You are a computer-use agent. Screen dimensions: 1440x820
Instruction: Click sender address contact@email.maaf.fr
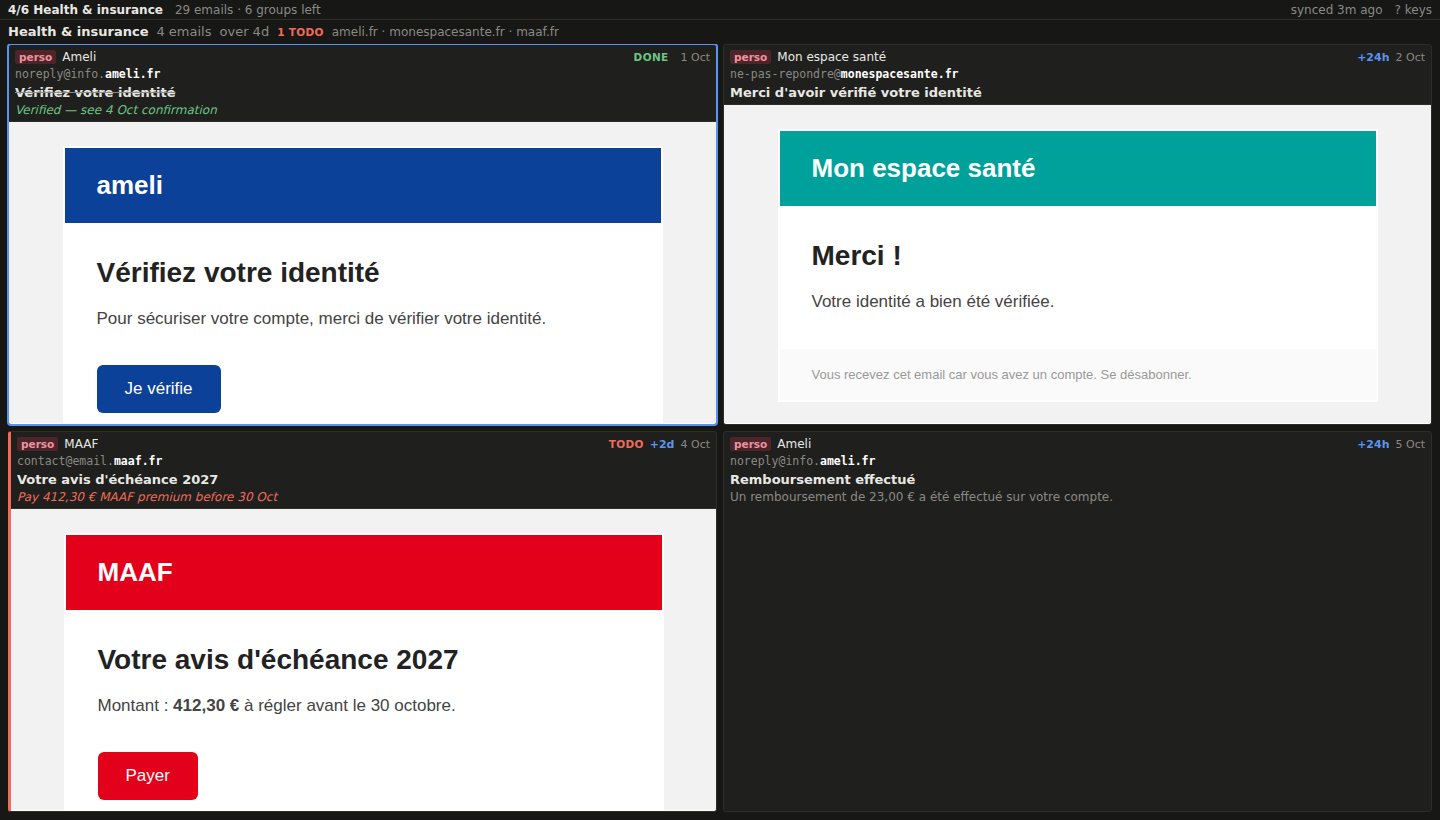coord(91,461)
